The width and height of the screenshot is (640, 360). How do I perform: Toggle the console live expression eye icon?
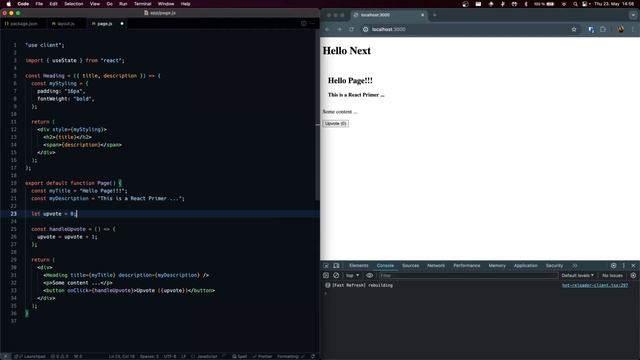point(369,276)
